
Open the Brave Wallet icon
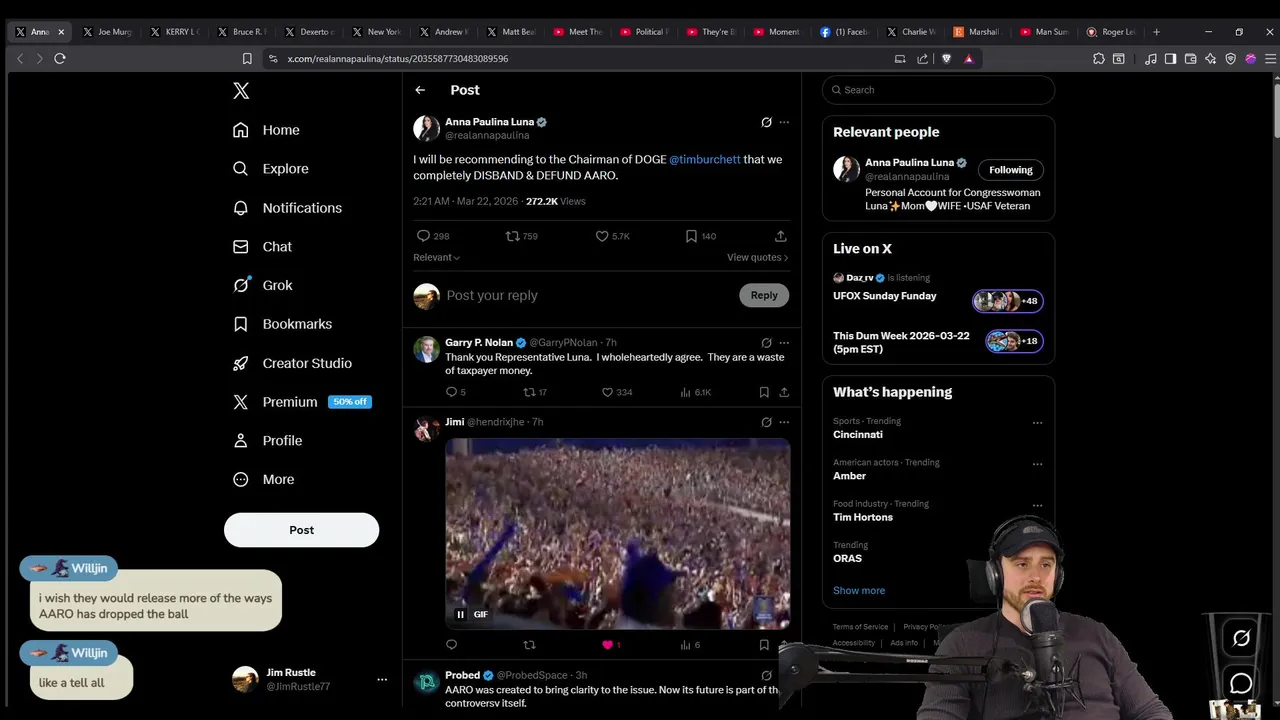click(x=1190, y=59)
